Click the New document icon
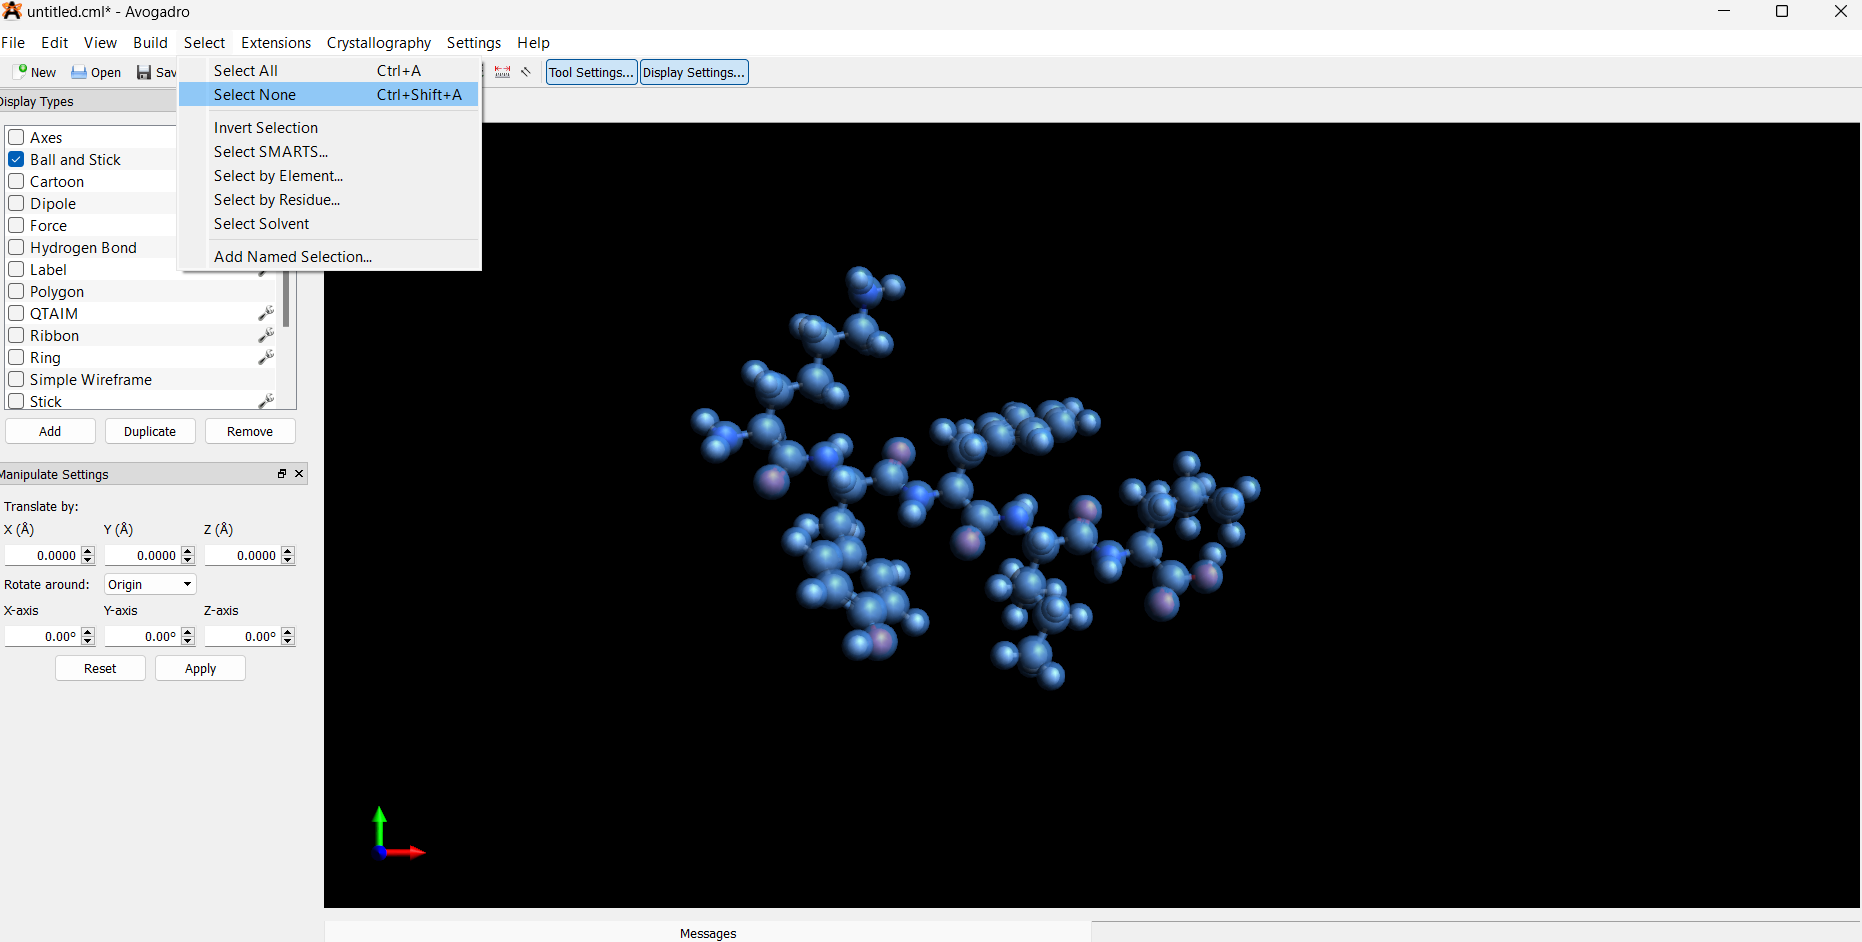The height and width of the screenshot is (942, 1862). click(20, 72)
